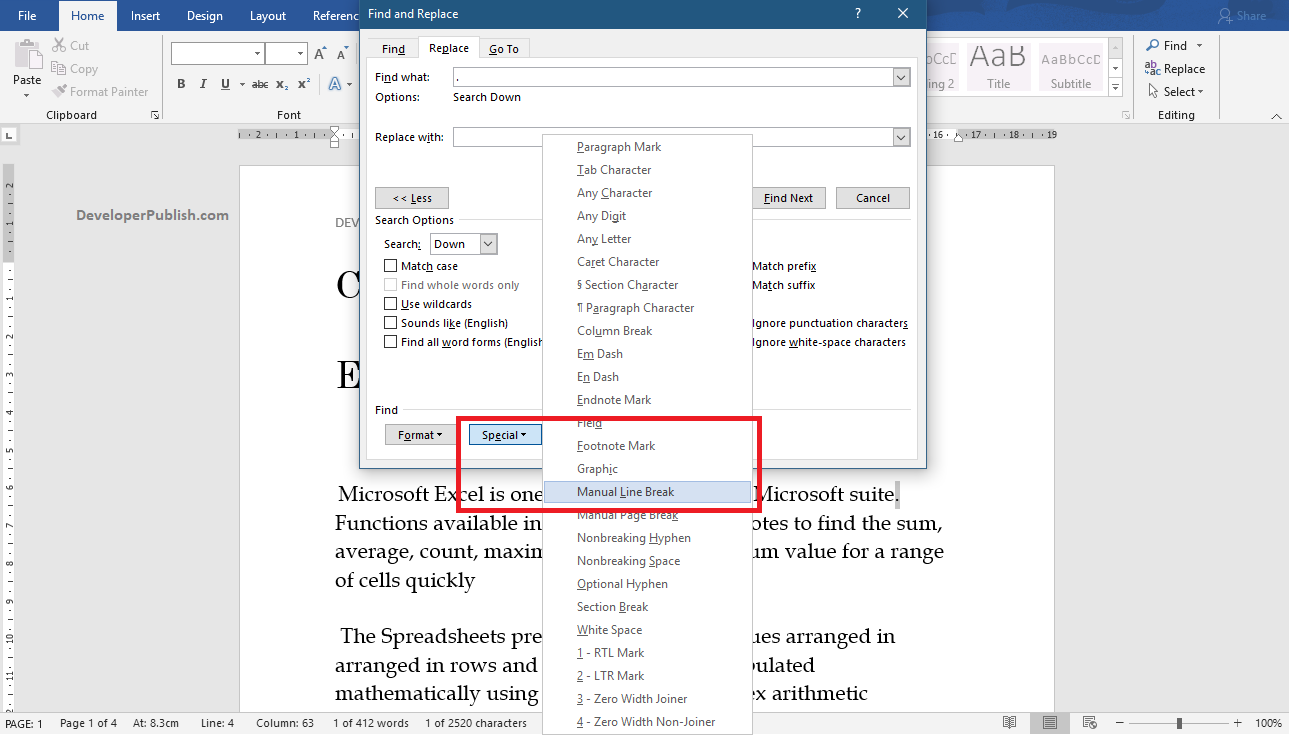Switch to Read Mode in the status bar
The width and height of the screenshot is (1289, 735).
point(1009,722)
